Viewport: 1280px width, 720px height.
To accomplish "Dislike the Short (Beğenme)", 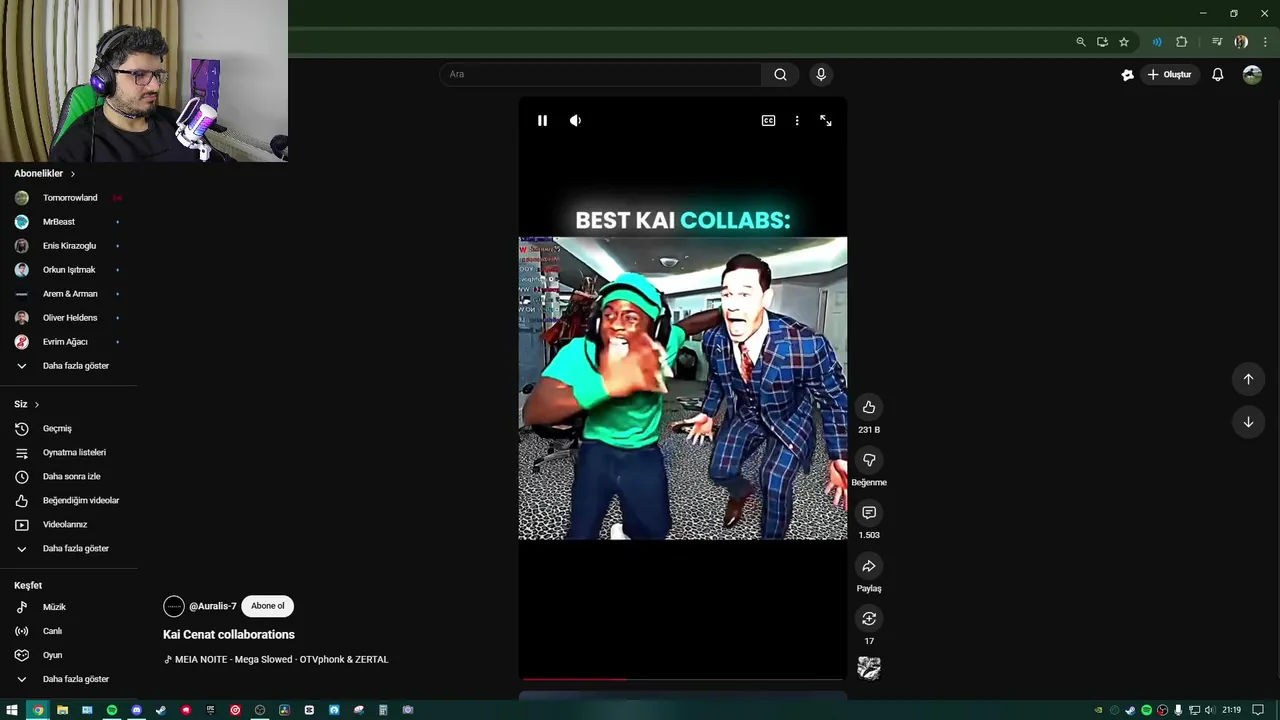I will point(869,460).
